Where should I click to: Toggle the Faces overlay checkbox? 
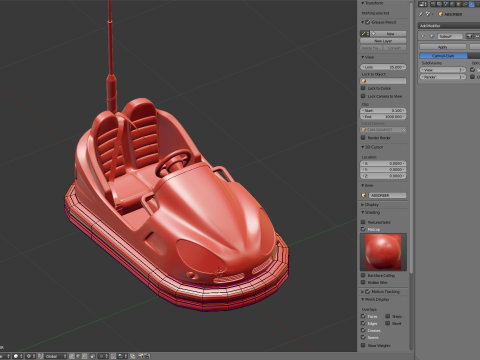pos(363,316)
